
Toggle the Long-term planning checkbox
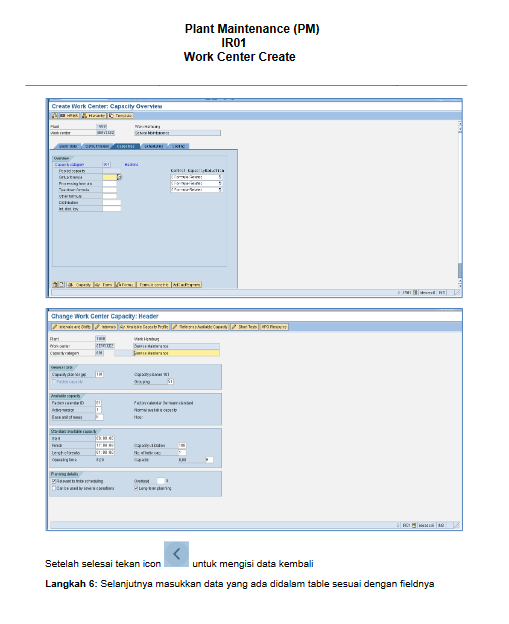point(136,488)
